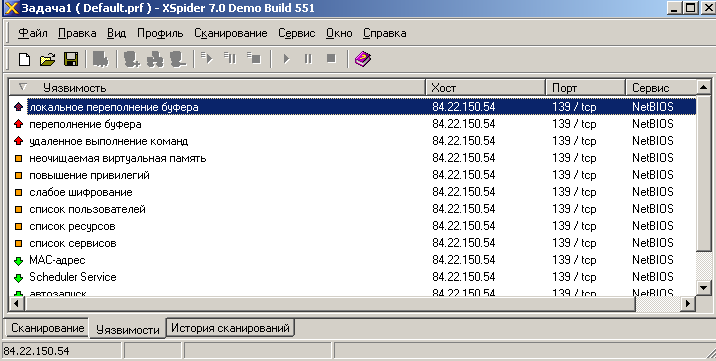Click the red arrow icon of "удаленное выполнение команд"
716x361 pixels.
click(18, 141)
